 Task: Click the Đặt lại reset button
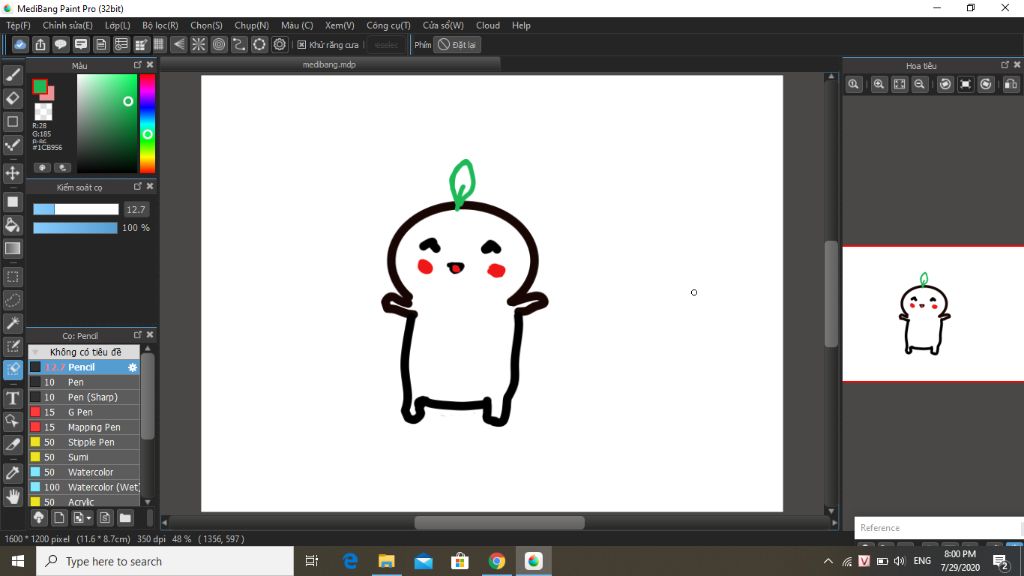point(456,44)
